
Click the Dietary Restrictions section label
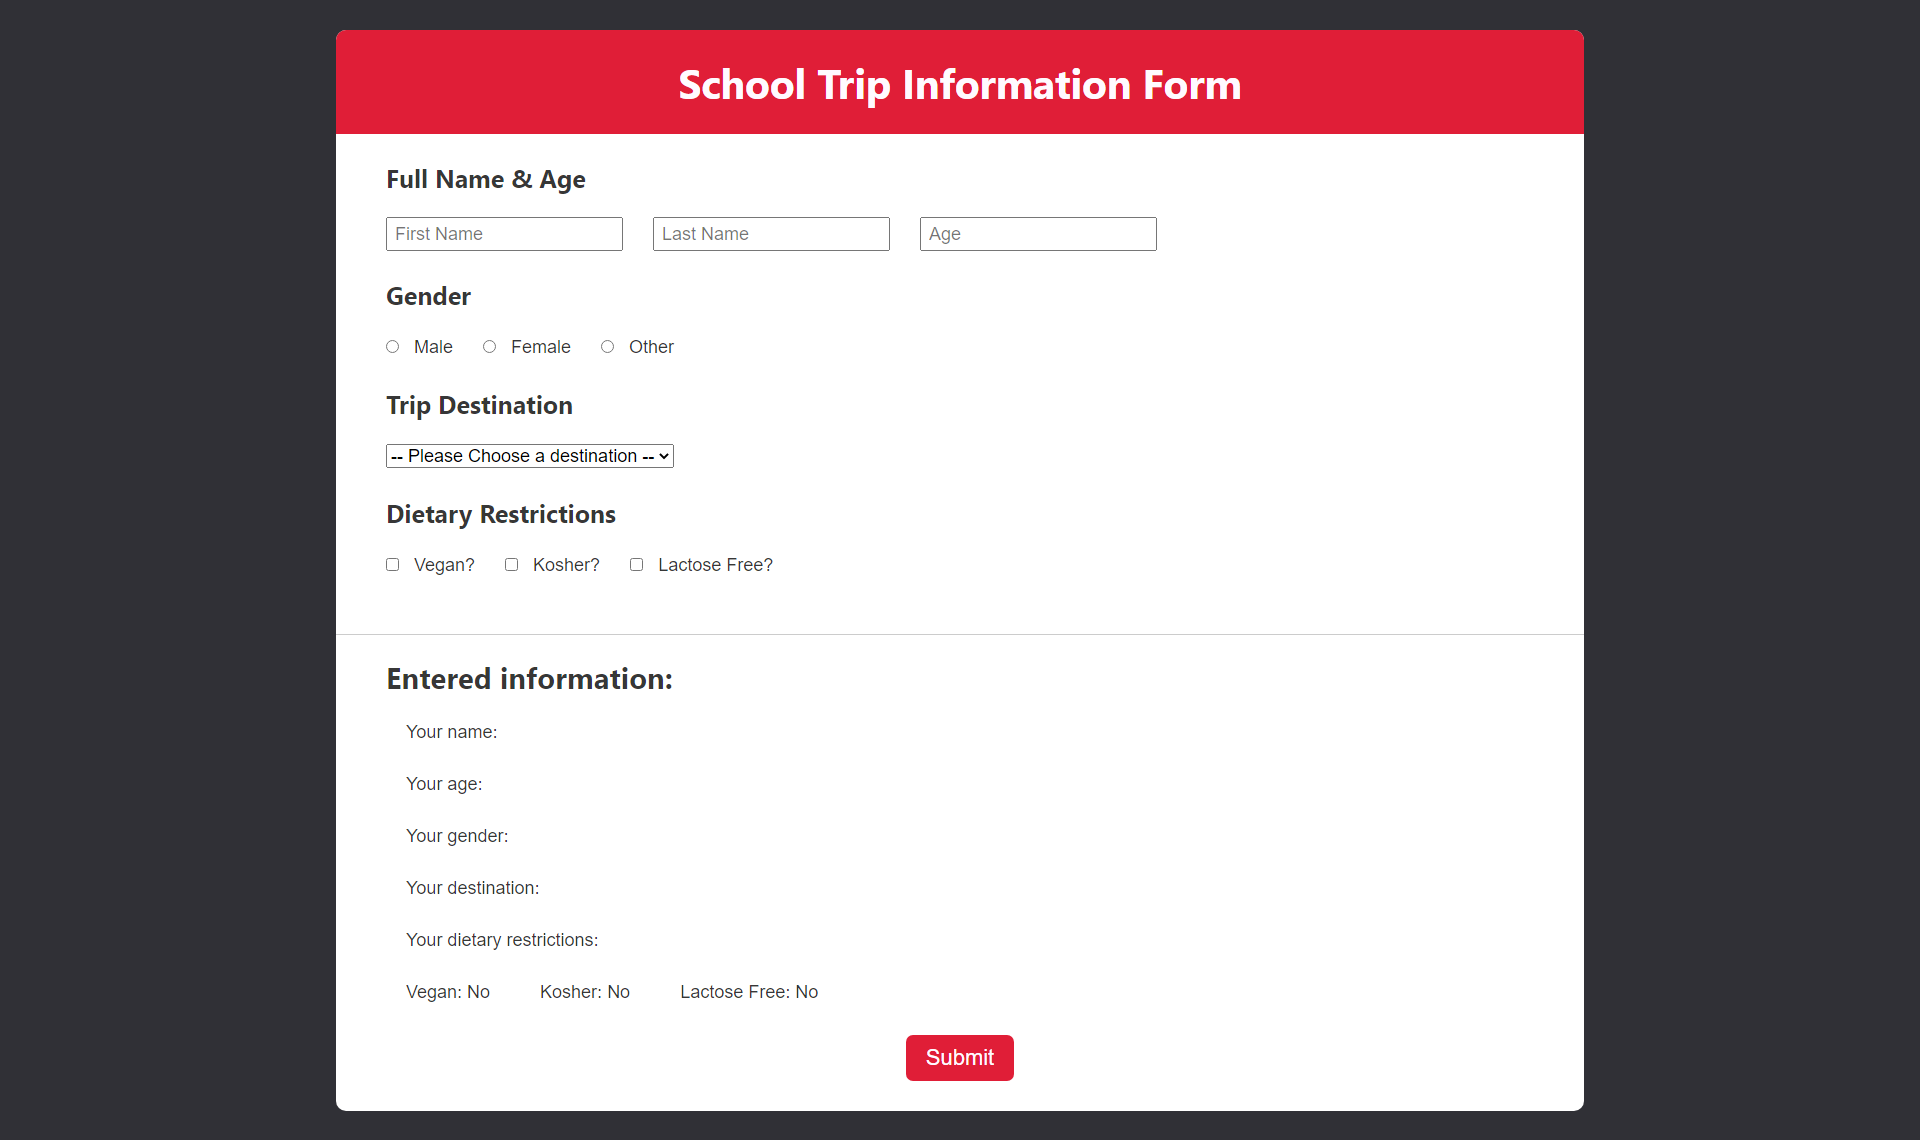(x=500, y=513)
